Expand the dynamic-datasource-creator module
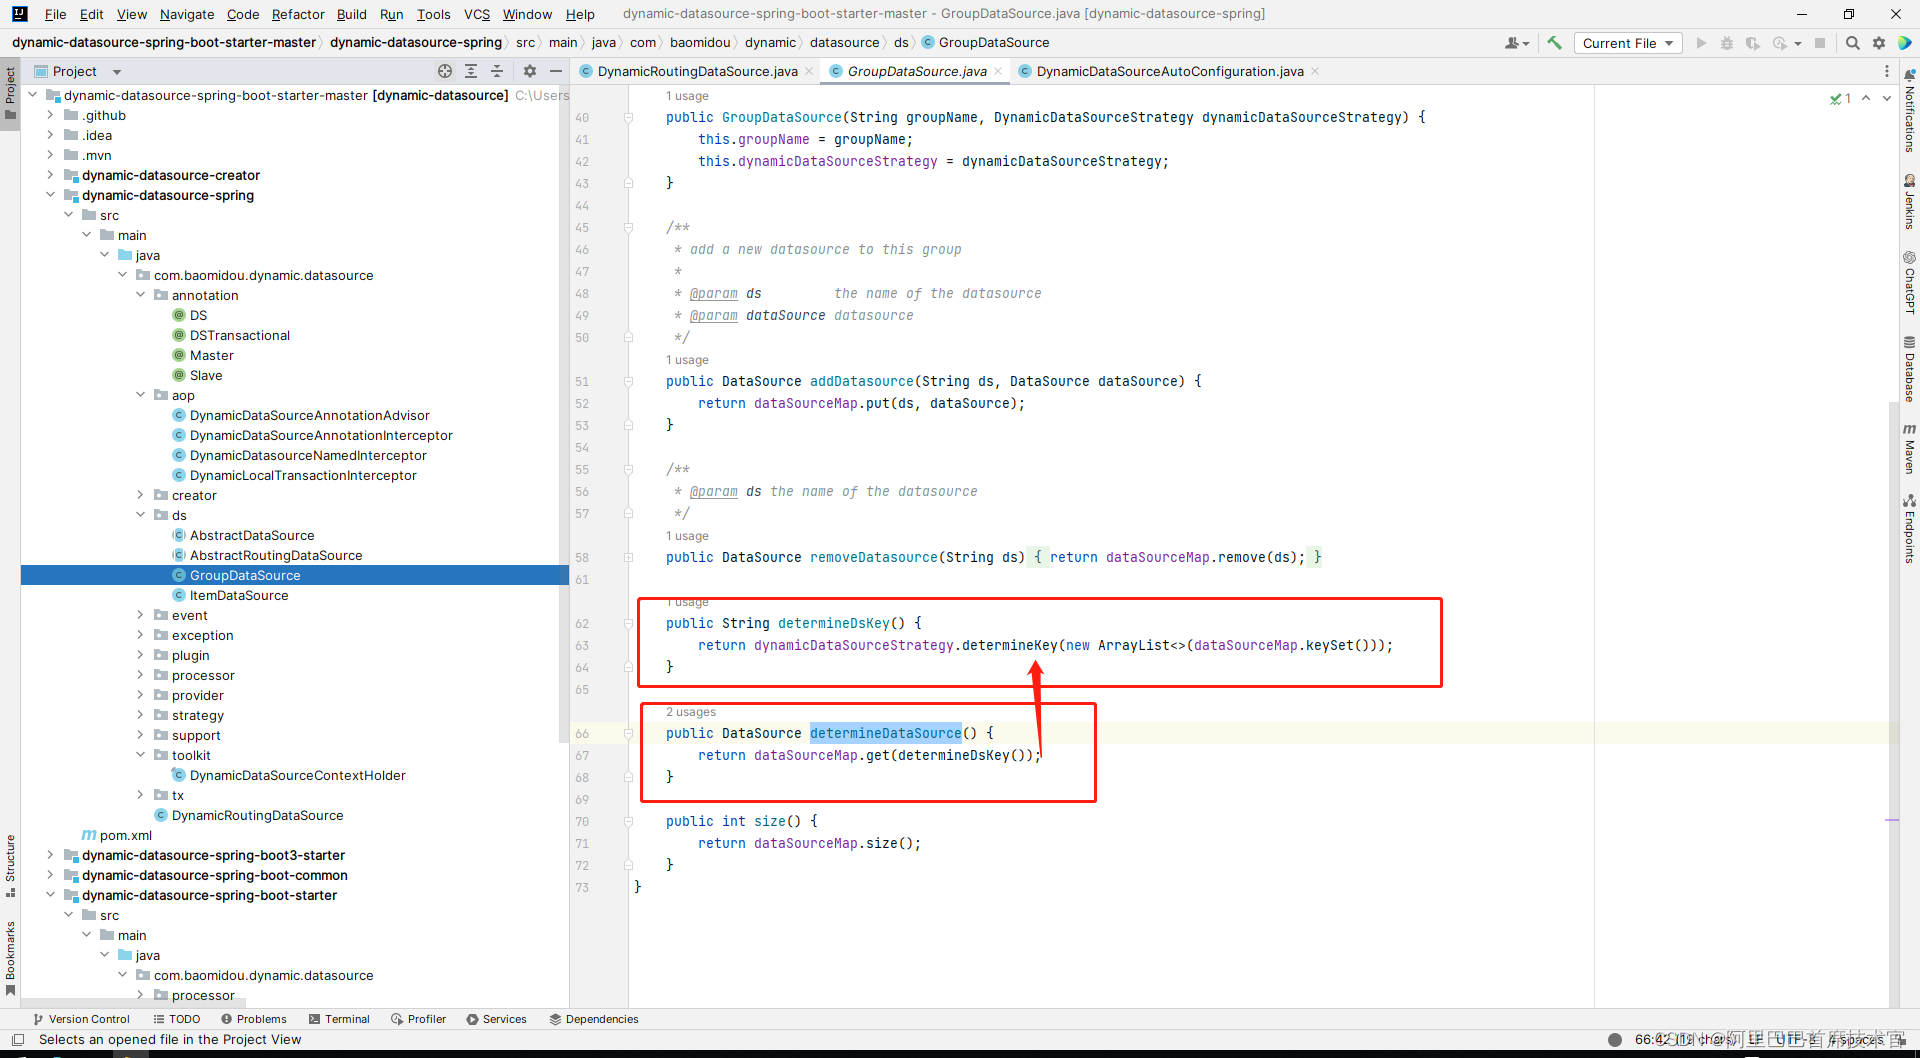1920x1058 pixels. (50, 175)
